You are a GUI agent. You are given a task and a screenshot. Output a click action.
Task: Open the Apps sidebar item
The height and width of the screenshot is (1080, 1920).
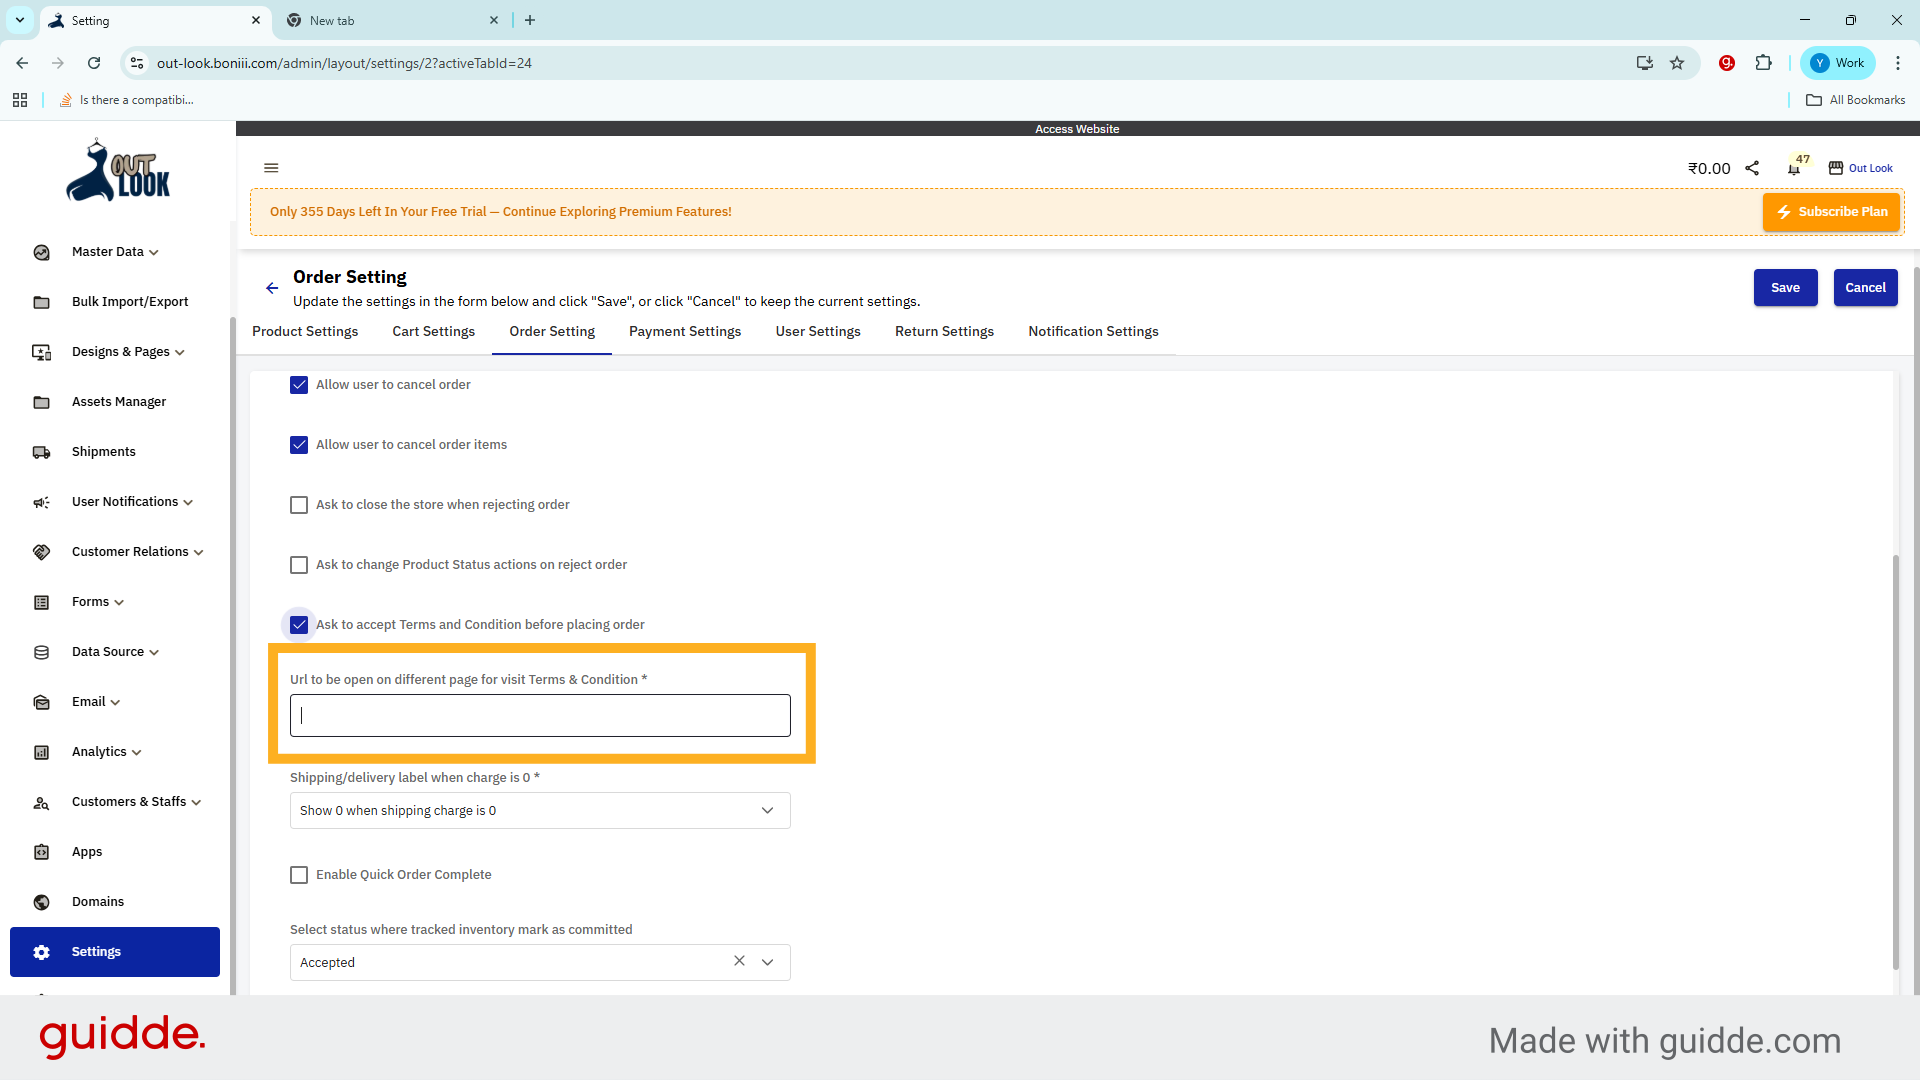87,852
